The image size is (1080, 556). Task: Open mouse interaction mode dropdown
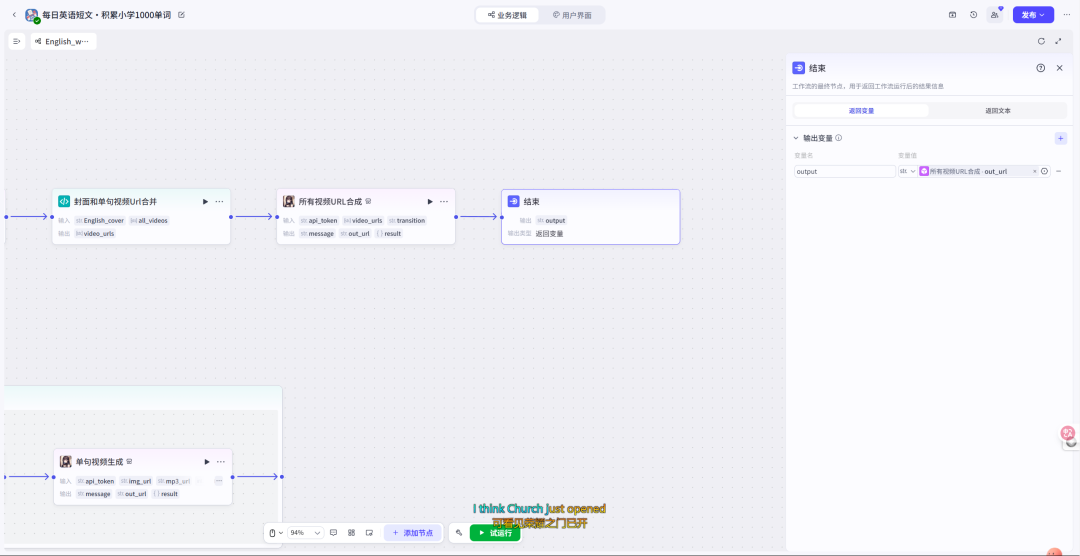click(x=276, y=533)
